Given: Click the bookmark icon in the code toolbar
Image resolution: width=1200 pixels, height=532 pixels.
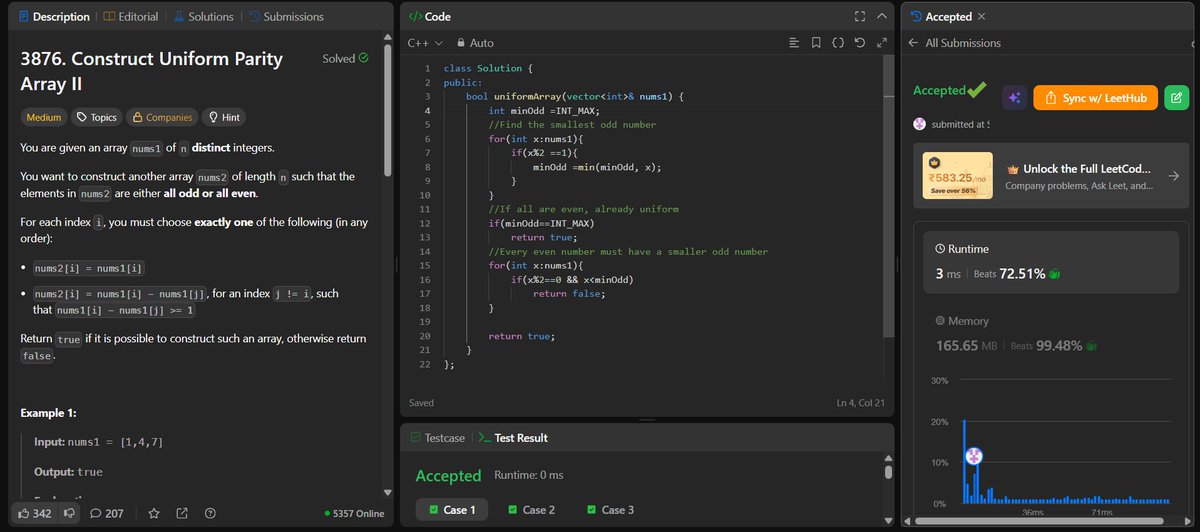Looking at the screenshot, I should (x=816, y=43).
